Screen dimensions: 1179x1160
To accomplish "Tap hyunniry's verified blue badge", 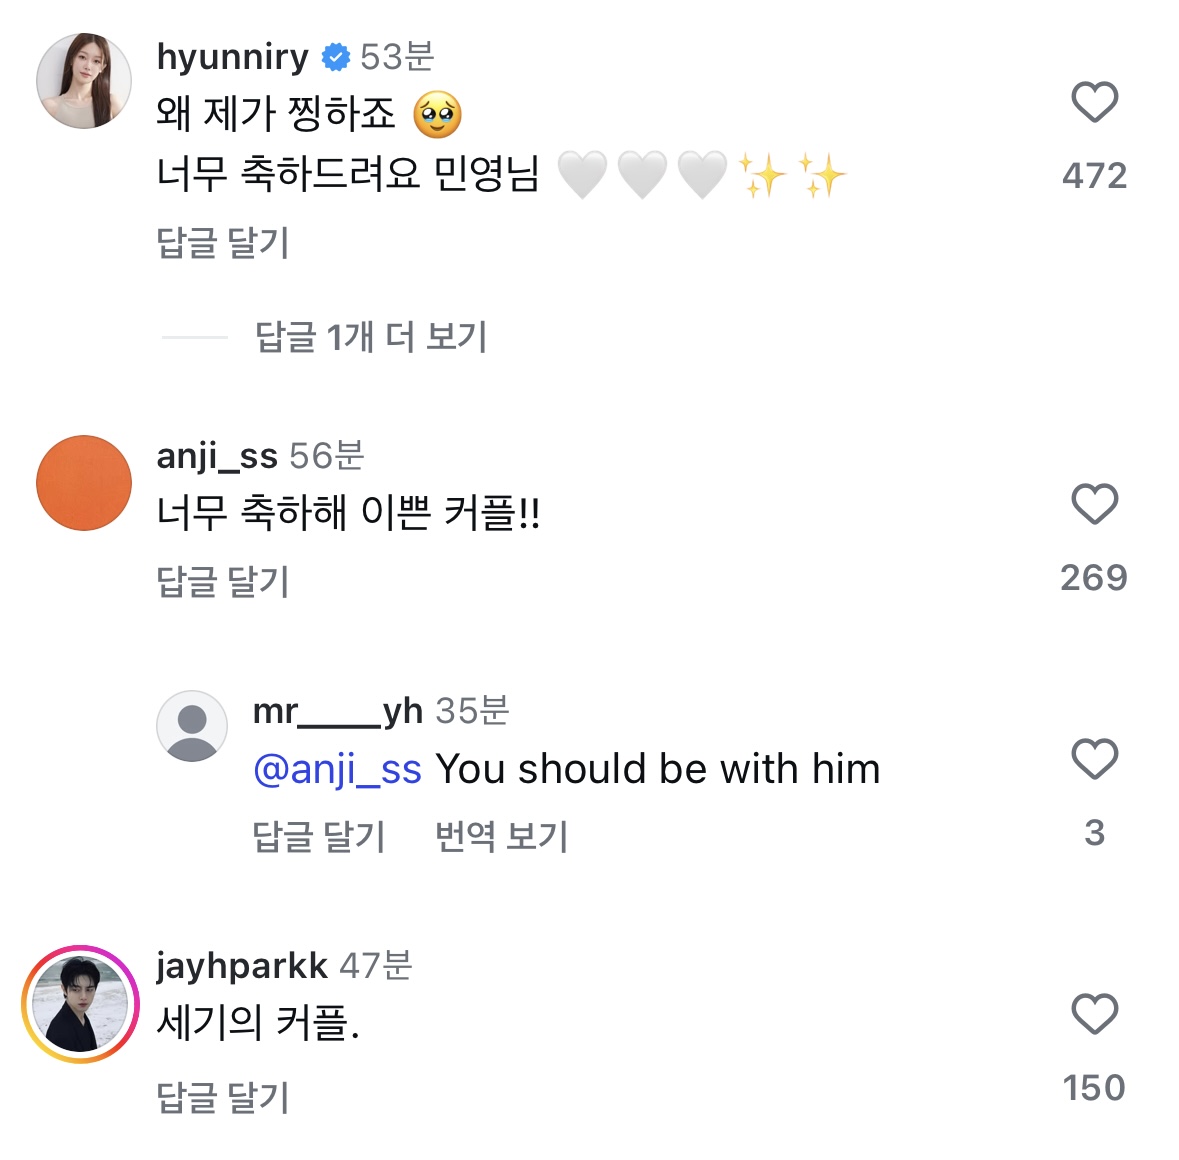I will click(335, 58).
